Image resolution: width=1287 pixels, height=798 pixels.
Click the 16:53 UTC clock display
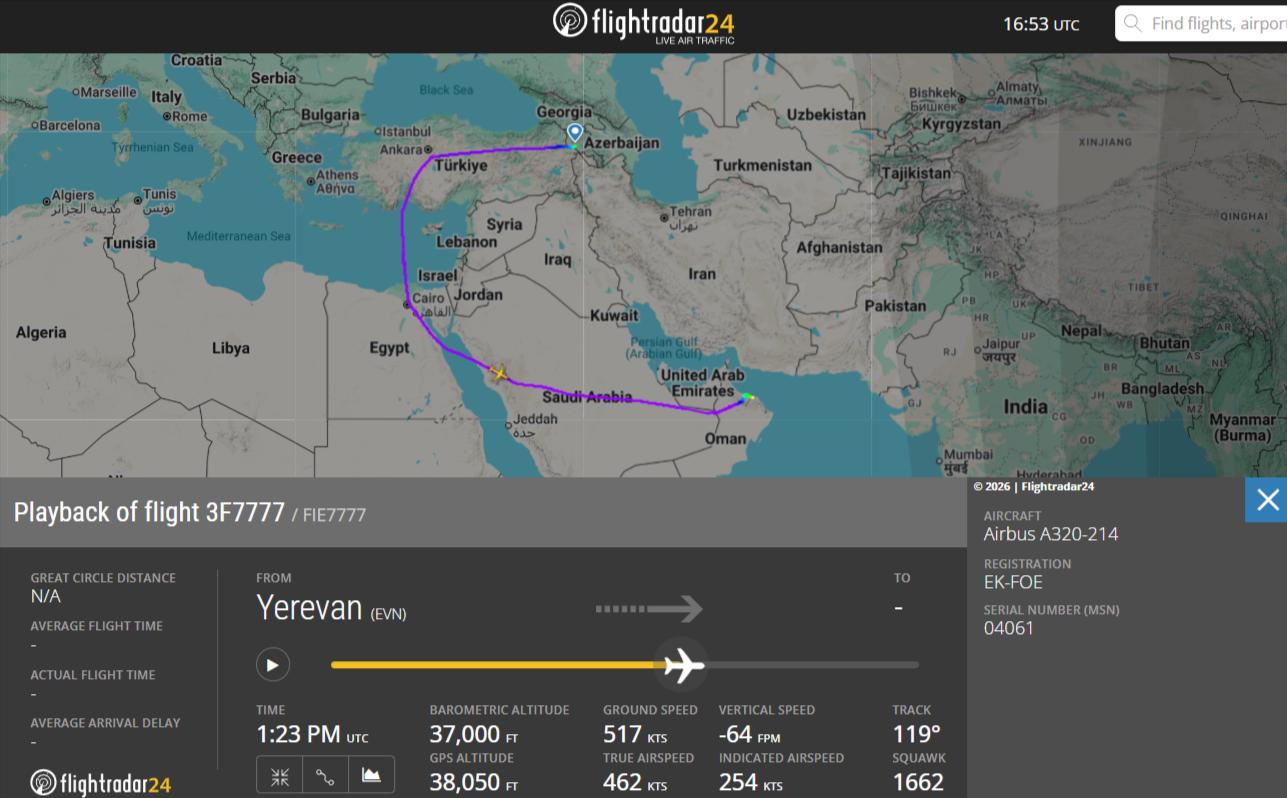click(1041, 24)
